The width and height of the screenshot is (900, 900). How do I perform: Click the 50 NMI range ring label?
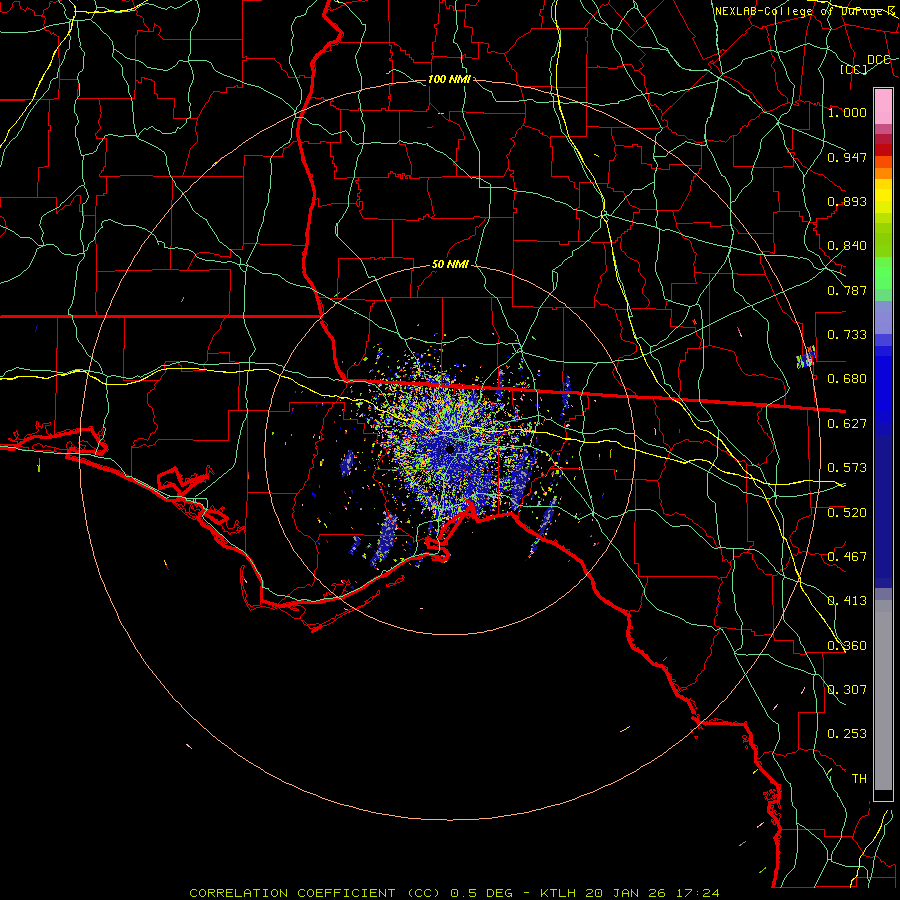pos(450,265)
